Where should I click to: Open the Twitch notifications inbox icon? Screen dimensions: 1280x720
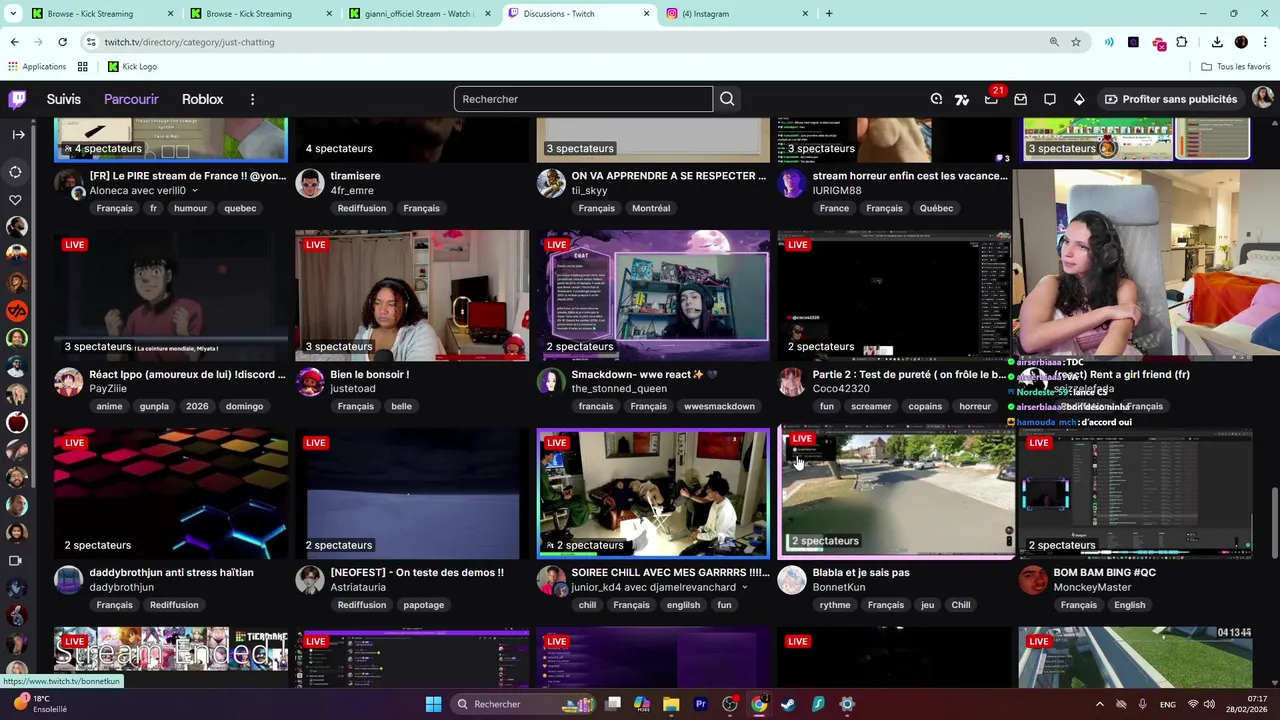(x=1020, y=99)
